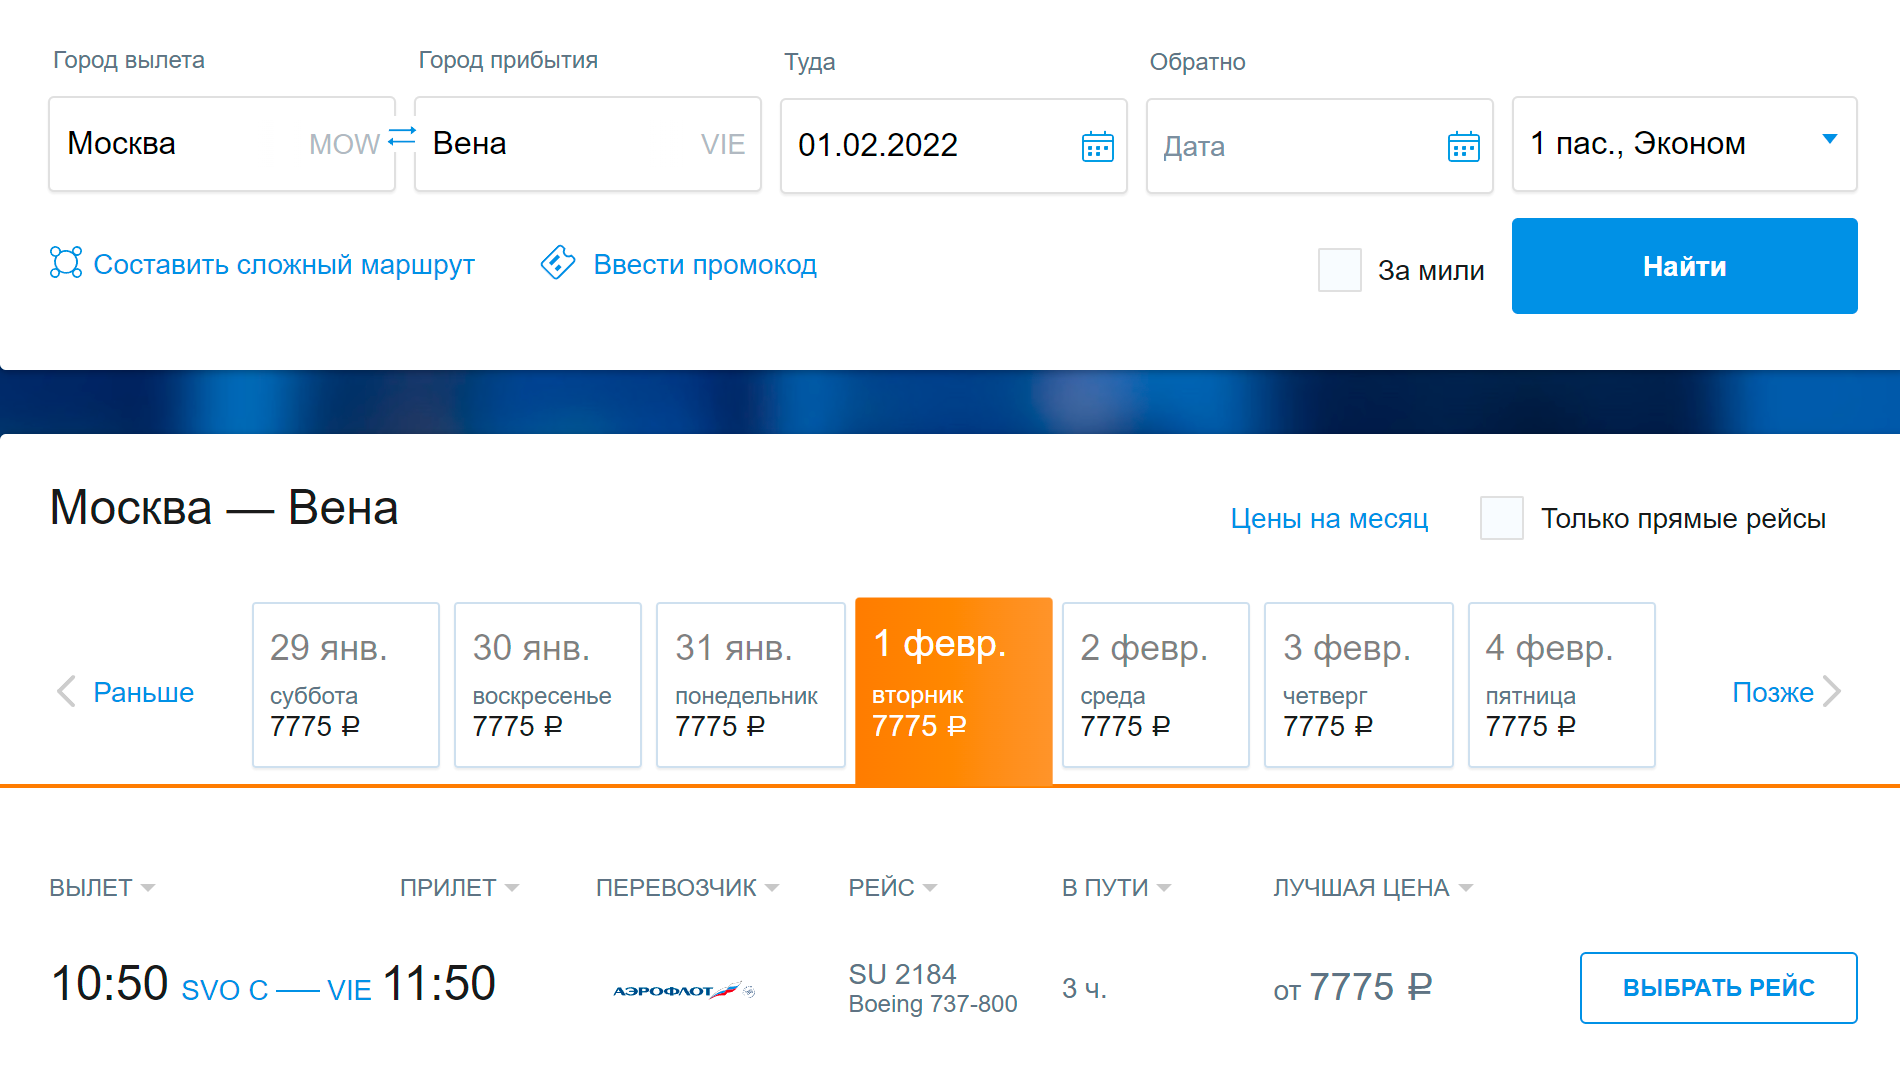Click the 3 ч. duration text
The height and width of the screenshot is (1068, 1900).
tap(1084, 989)
